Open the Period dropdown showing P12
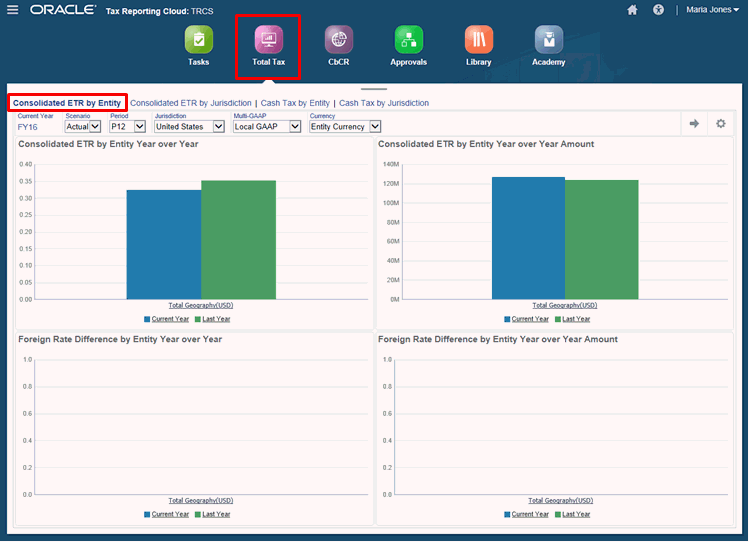This screenshot has width=749, height=542. (x=128, y=127)
